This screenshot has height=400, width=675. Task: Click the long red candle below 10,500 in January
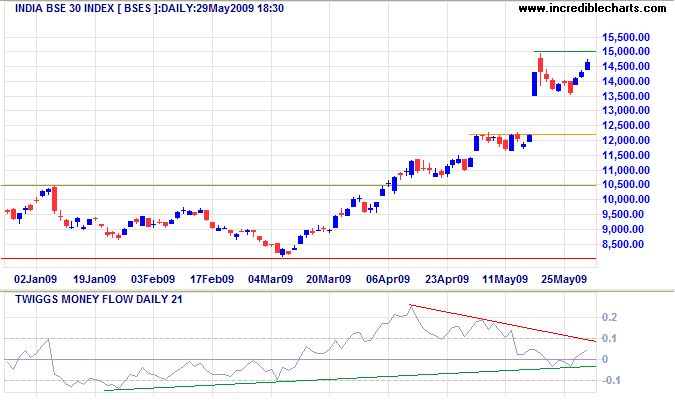pyautogui.click(x=55, y=199)
